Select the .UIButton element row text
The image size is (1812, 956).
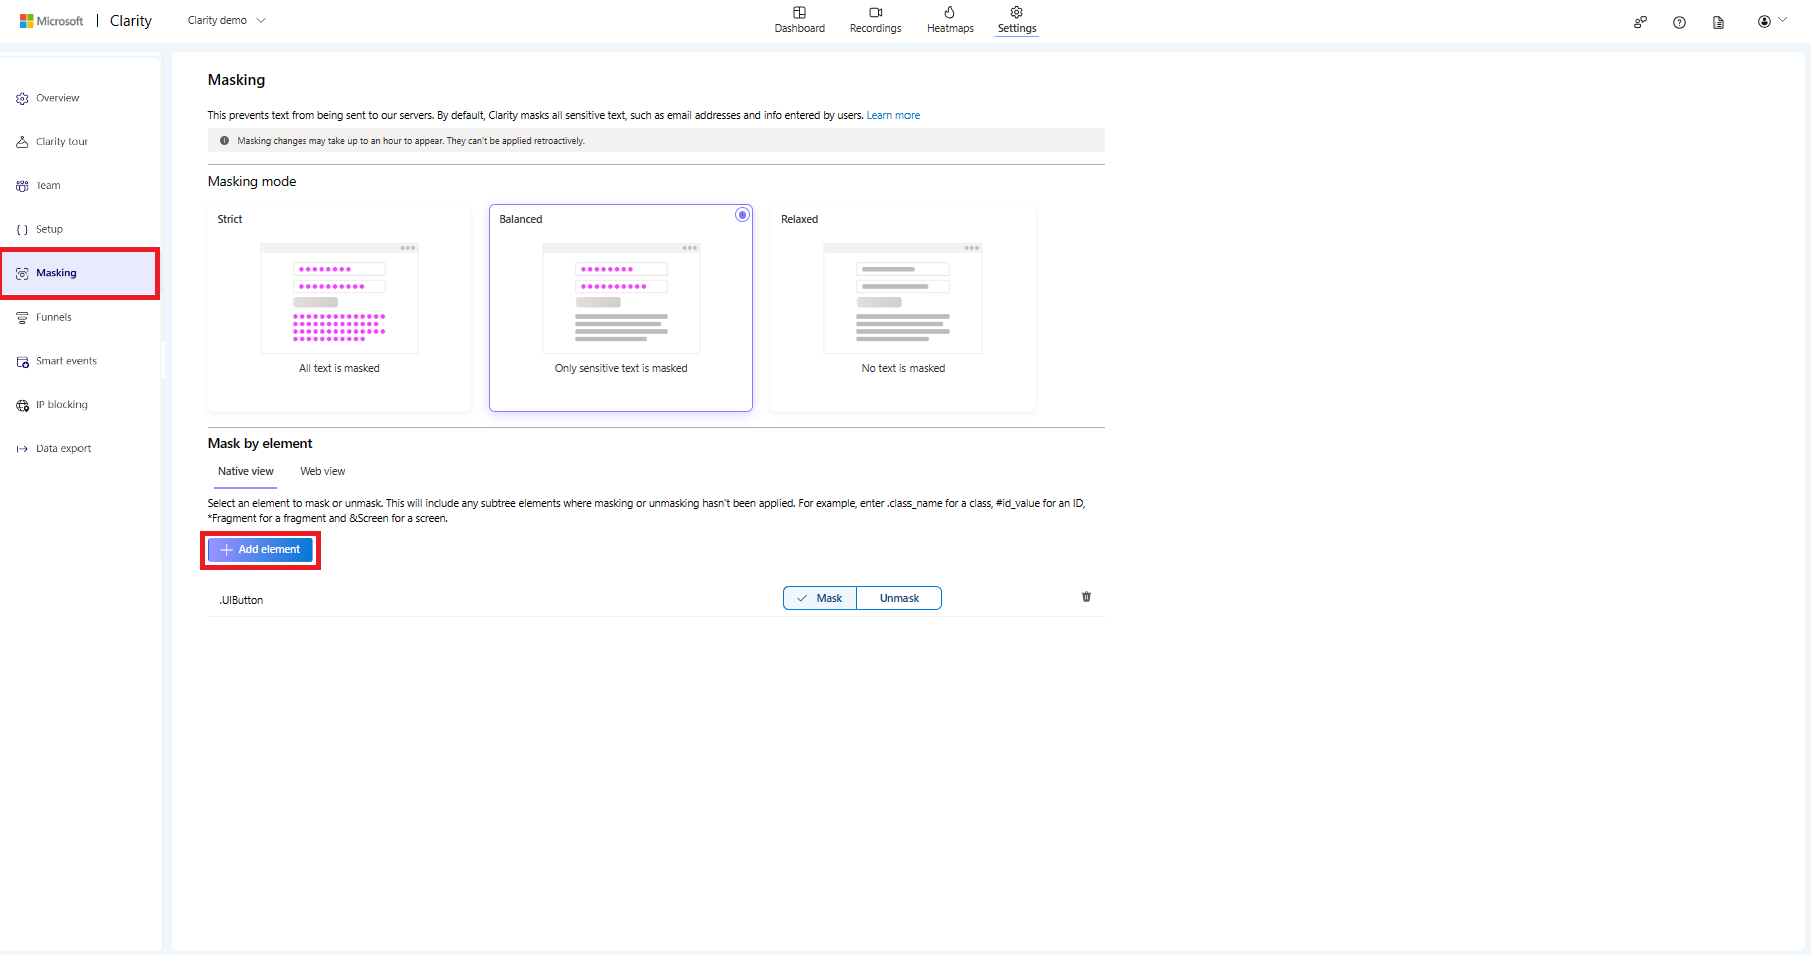pyautogui.click(x=241, y=601)
